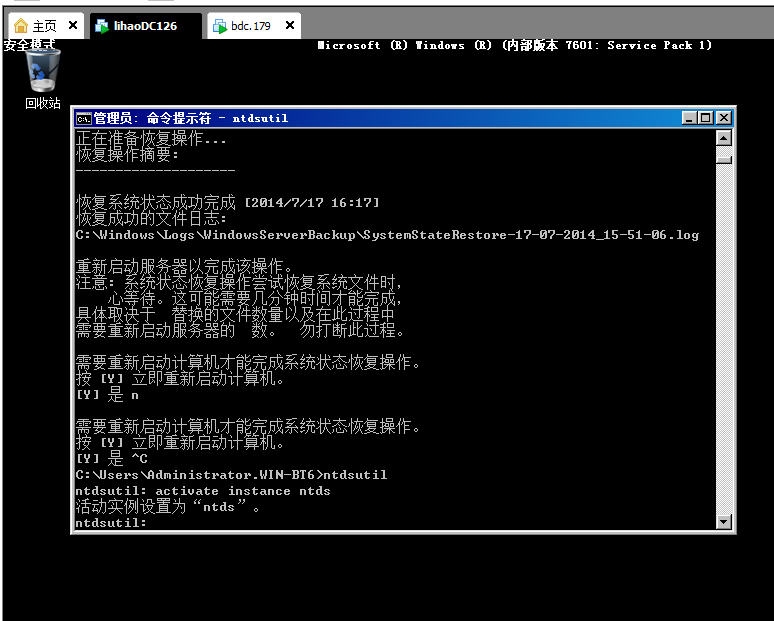Screen dimensions: 774x621
Task: Click the 'activate instance ntds' command line
Action: 203,491
